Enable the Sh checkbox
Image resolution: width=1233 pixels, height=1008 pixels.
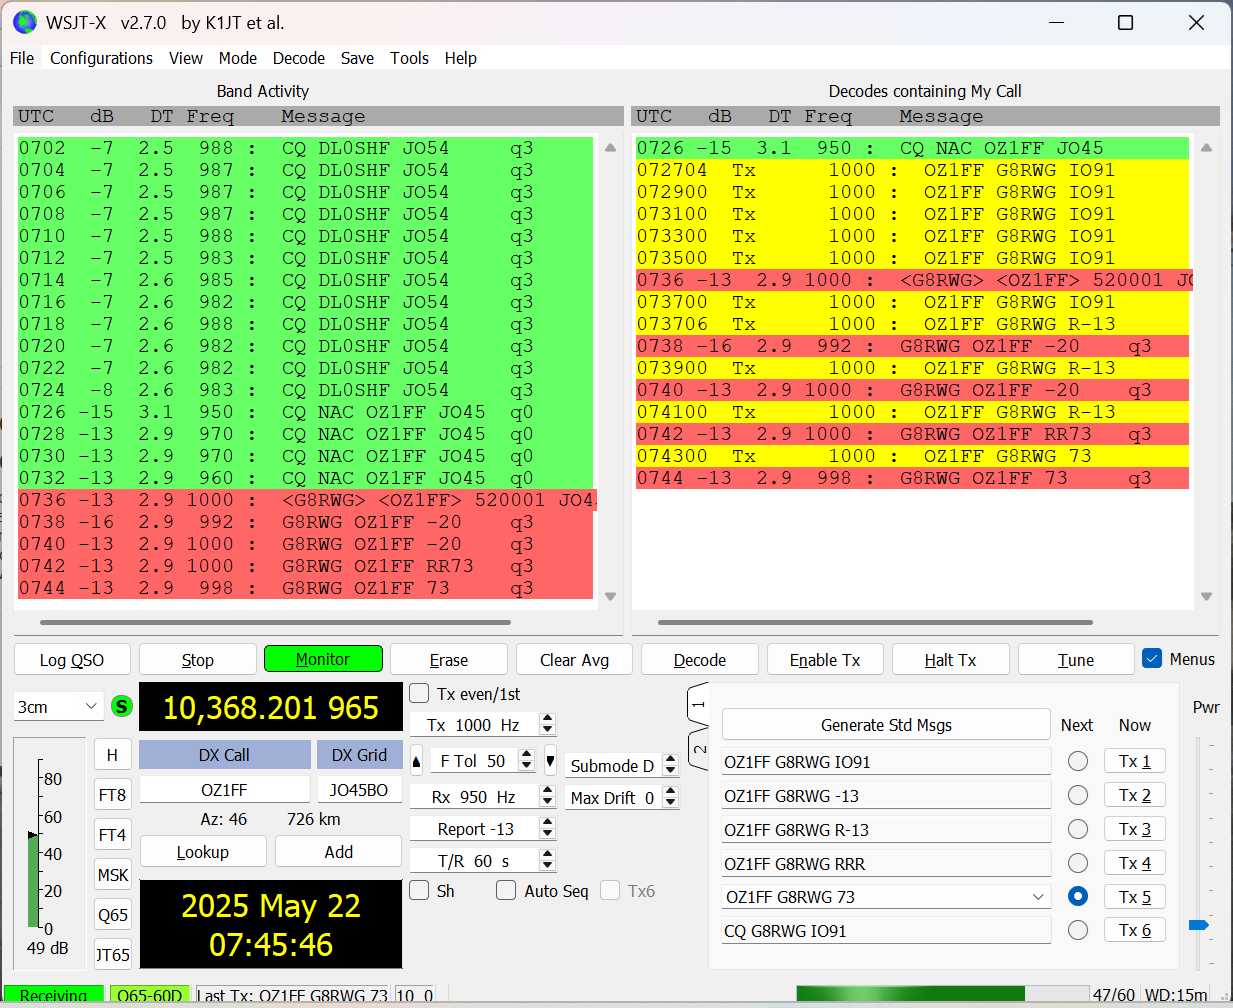click(420, 890)
